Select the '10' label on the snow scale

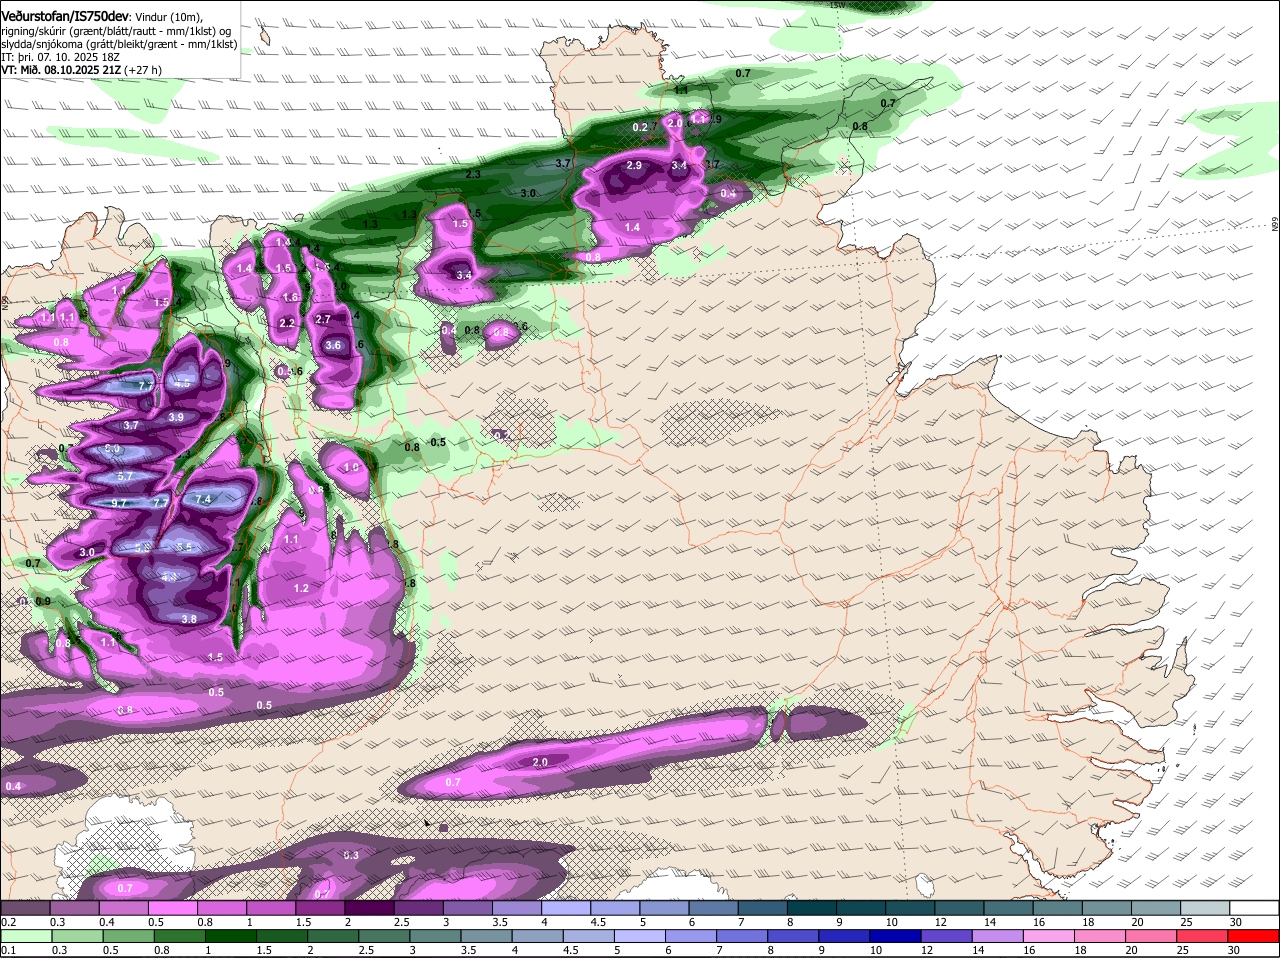coord(891,922)
